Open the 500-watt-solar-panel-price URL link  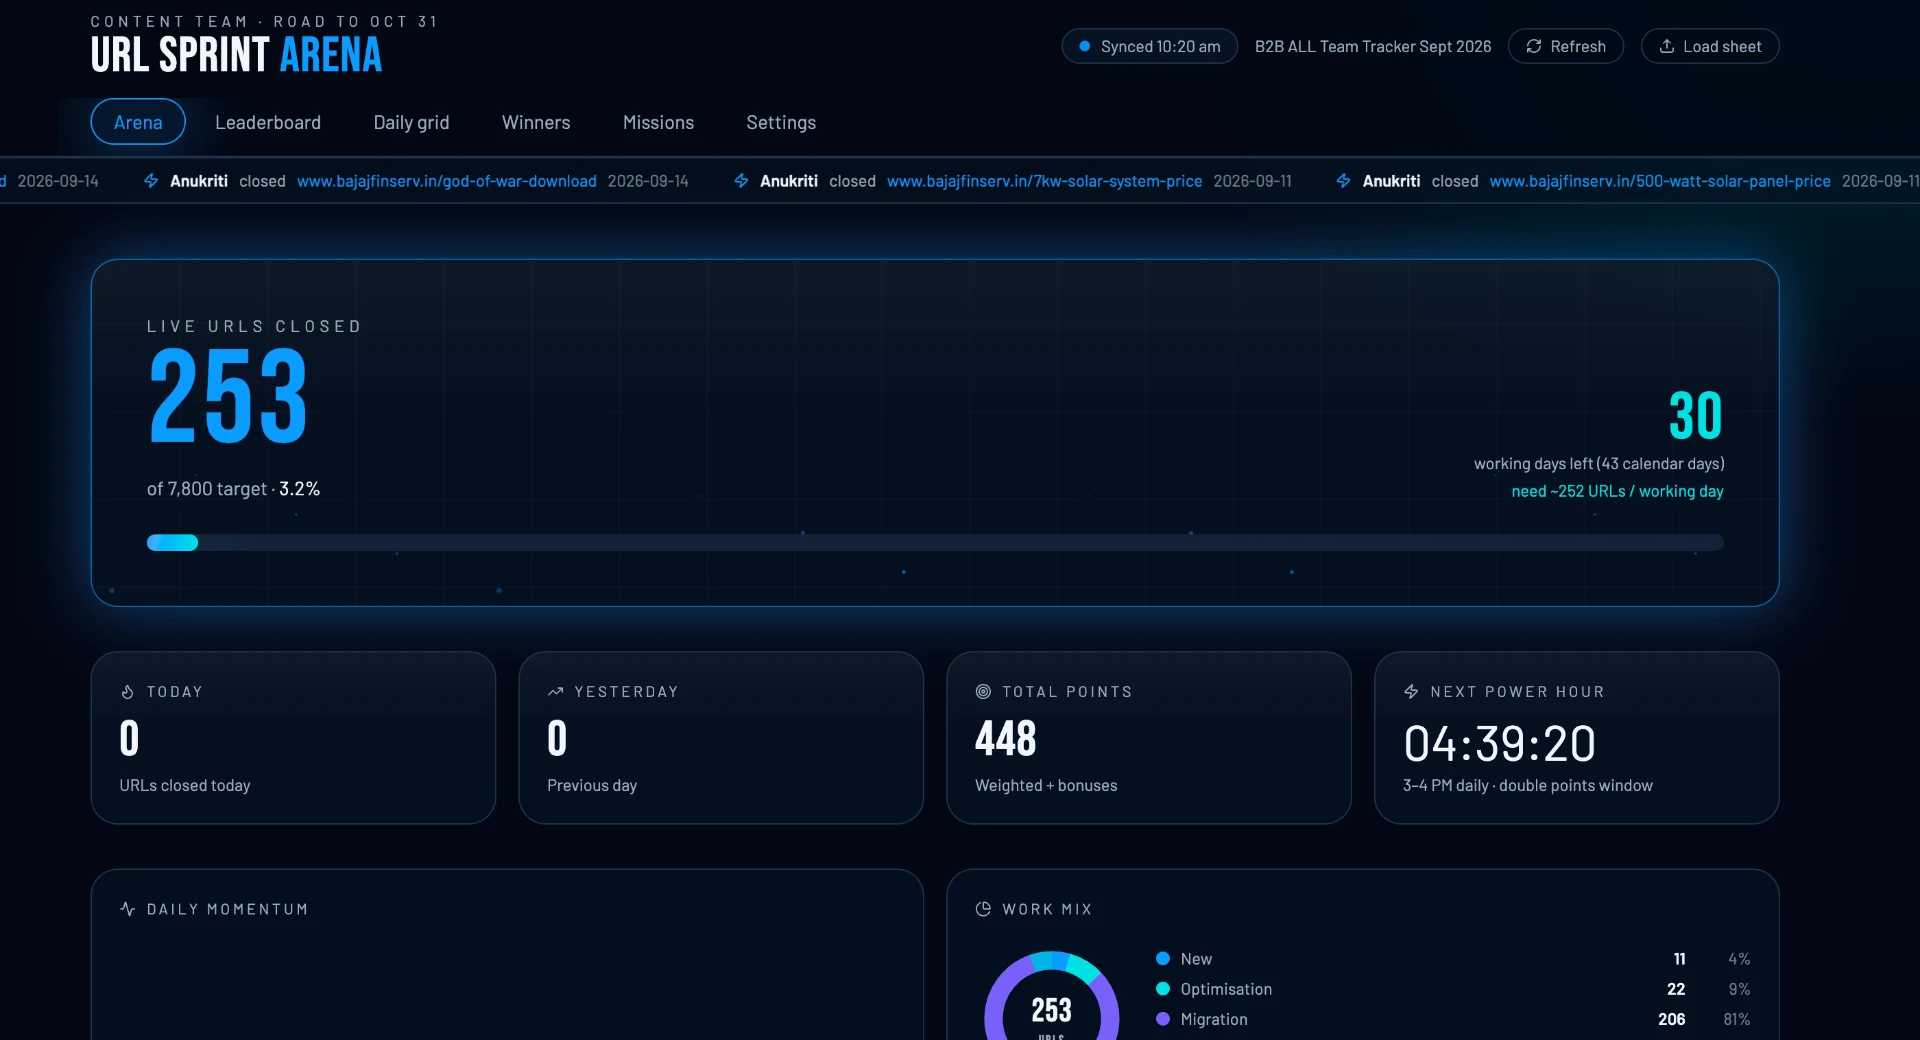coord(1660,181)
